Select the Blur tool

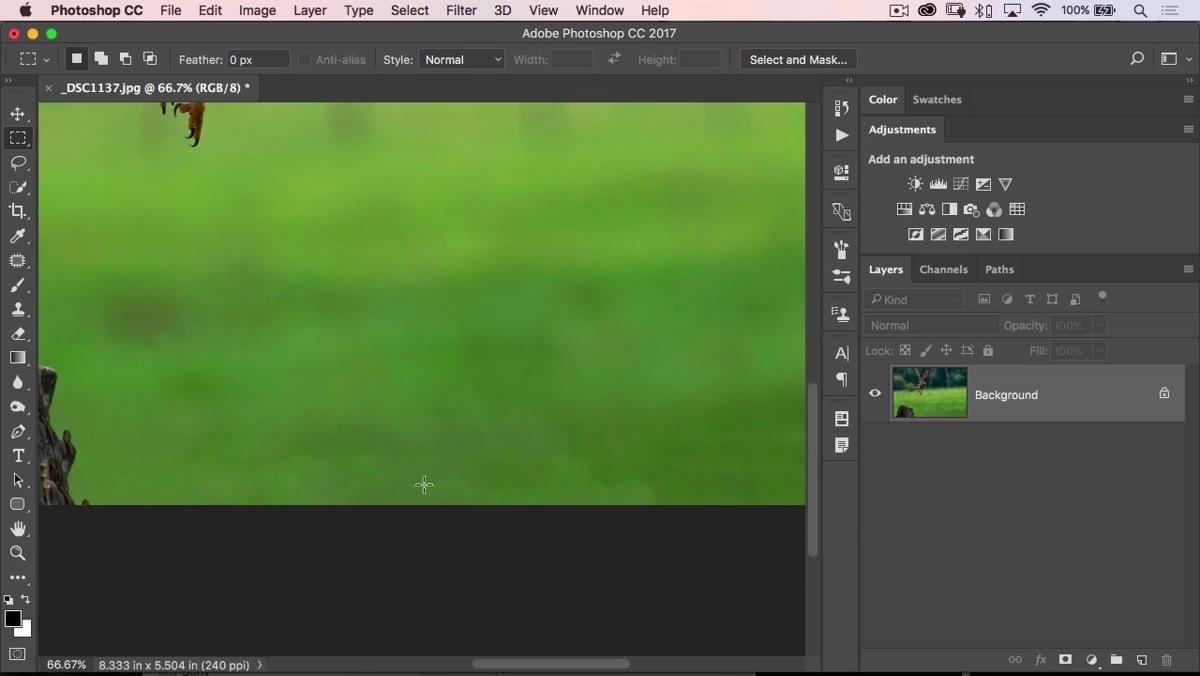point(18,382)
